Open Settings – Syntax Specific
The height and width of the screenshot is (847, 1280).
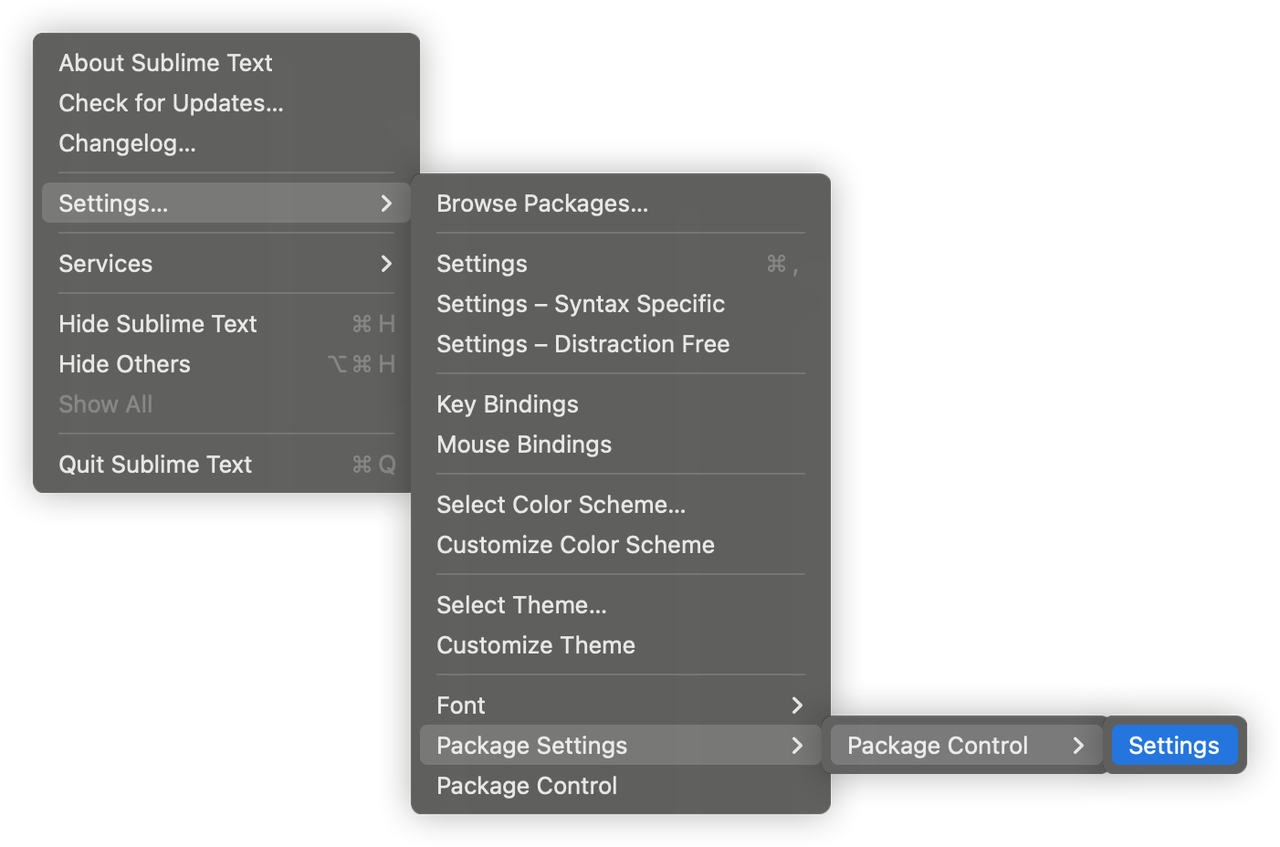point(621,304)
